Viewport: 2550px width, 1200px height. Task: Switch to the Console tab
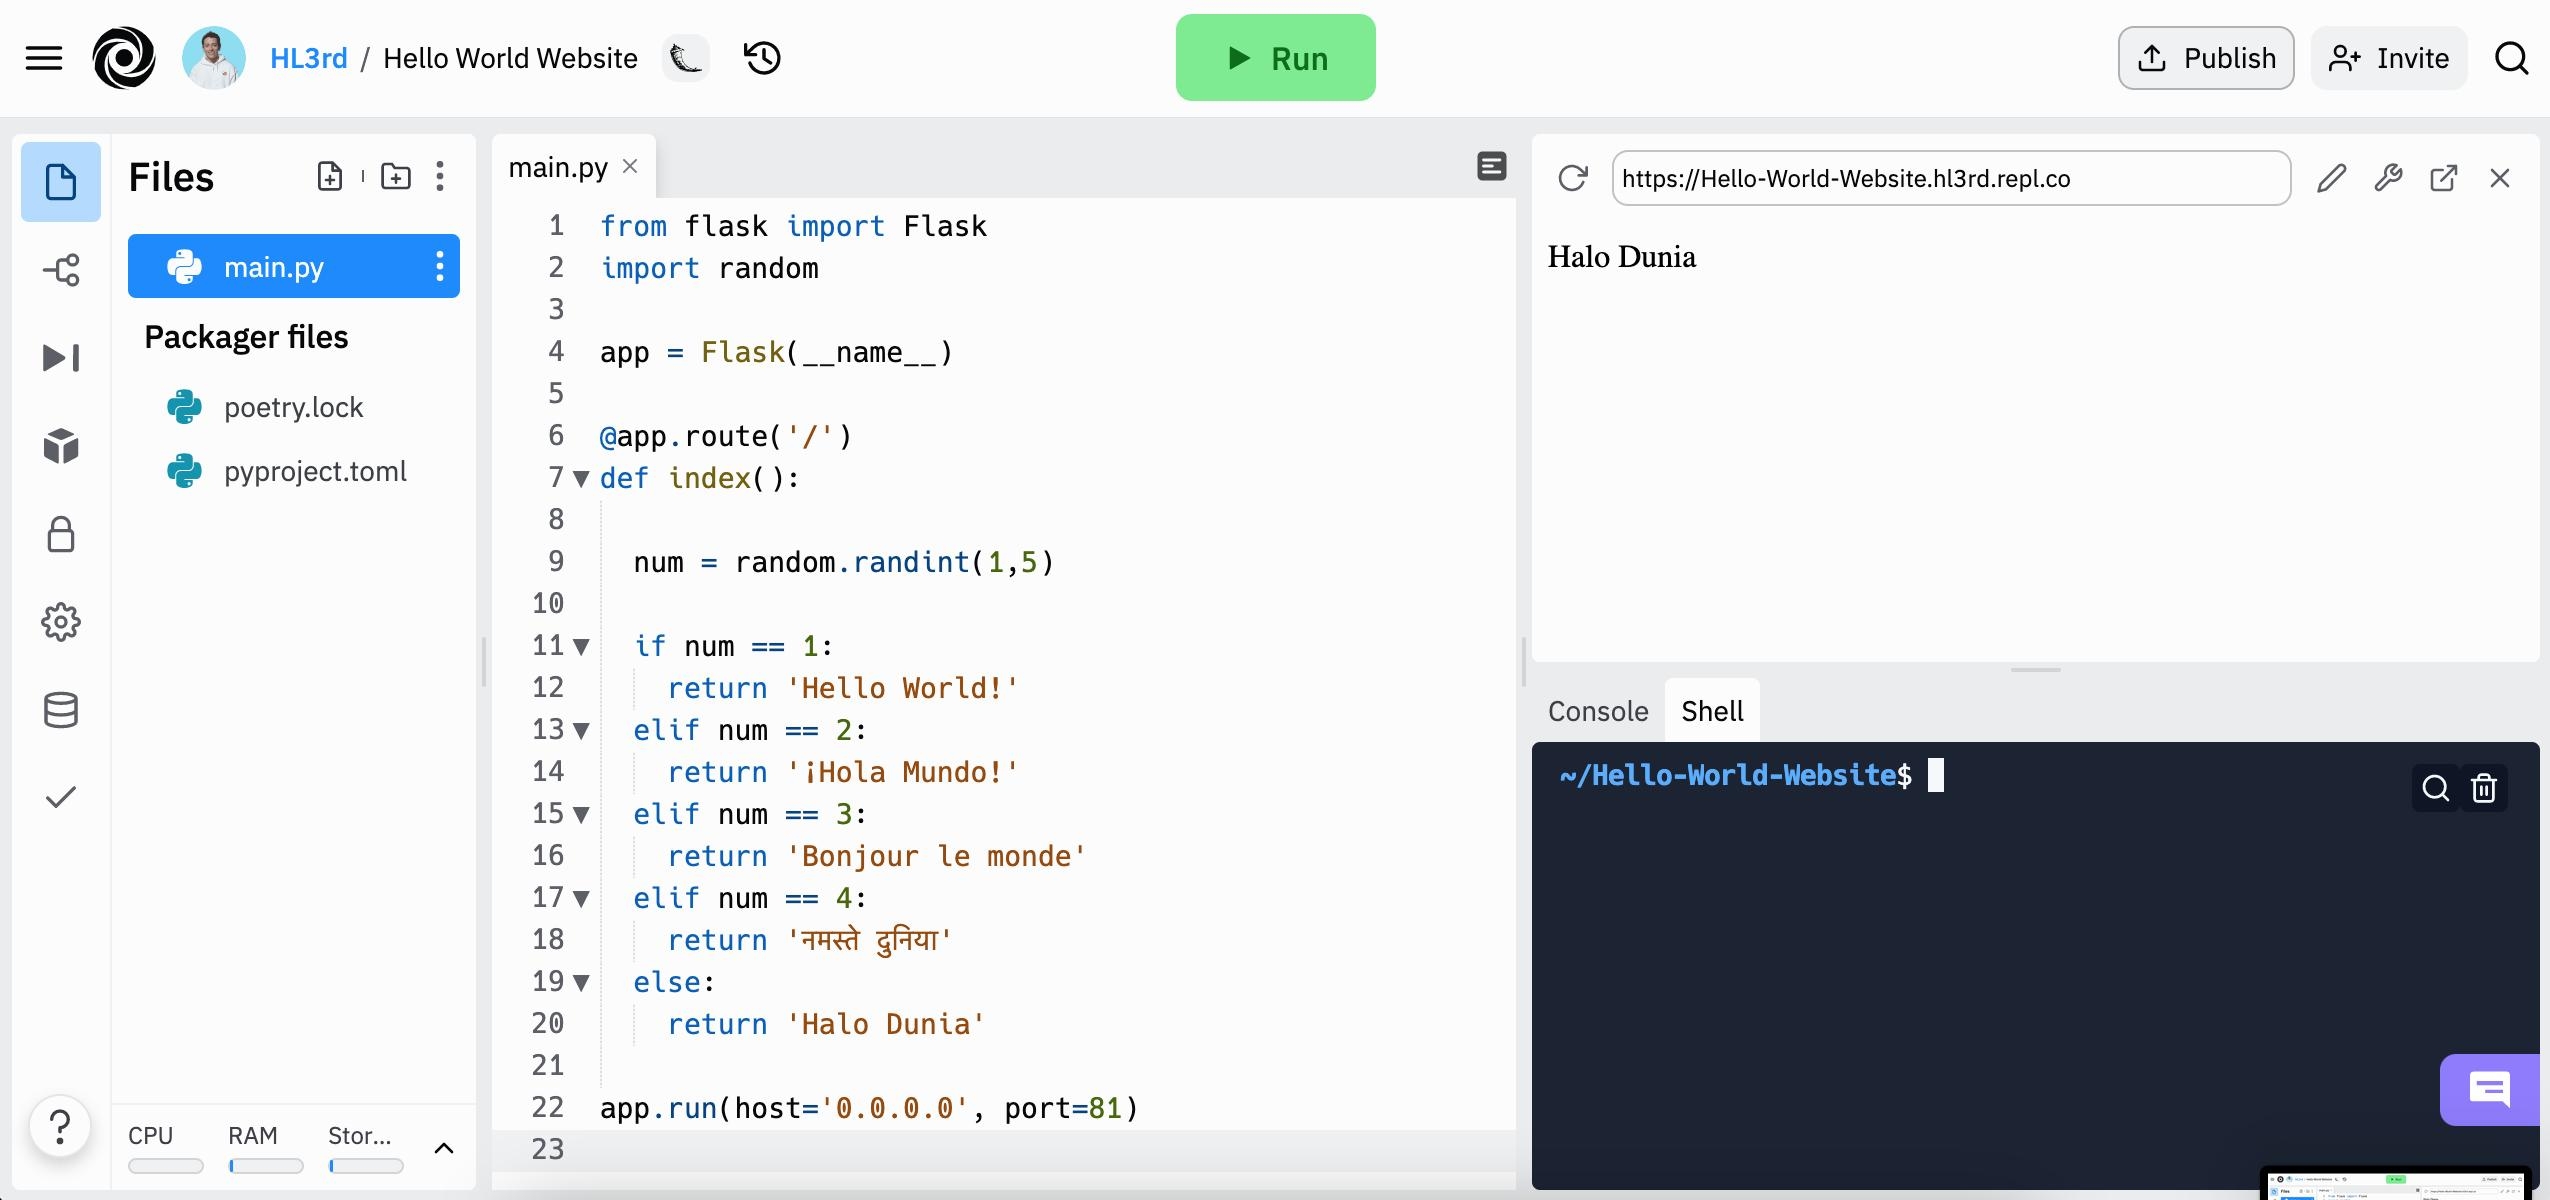(1597, 711)
